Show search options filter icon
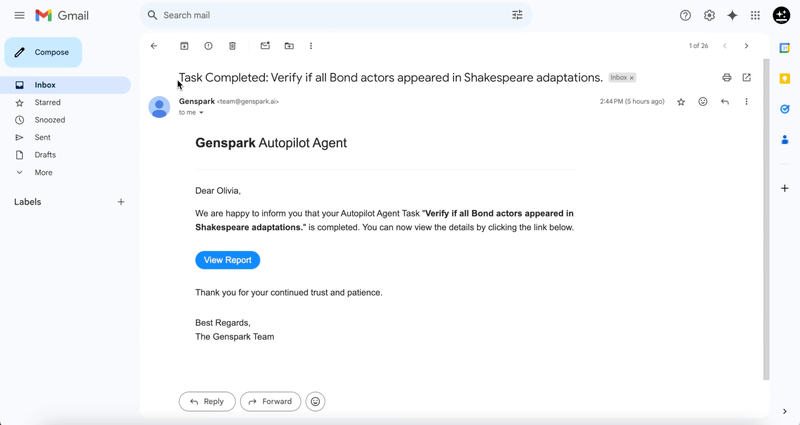The image size is (800, 425). click(517, 15)
